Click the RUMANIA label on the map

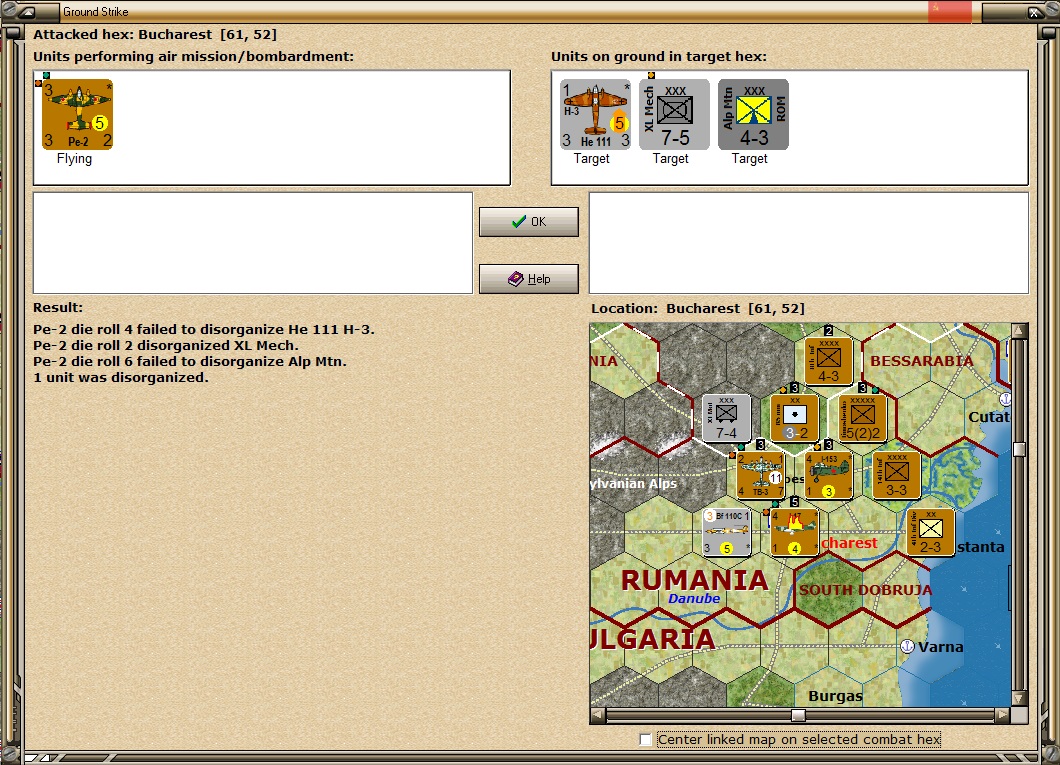click(694, 580)
